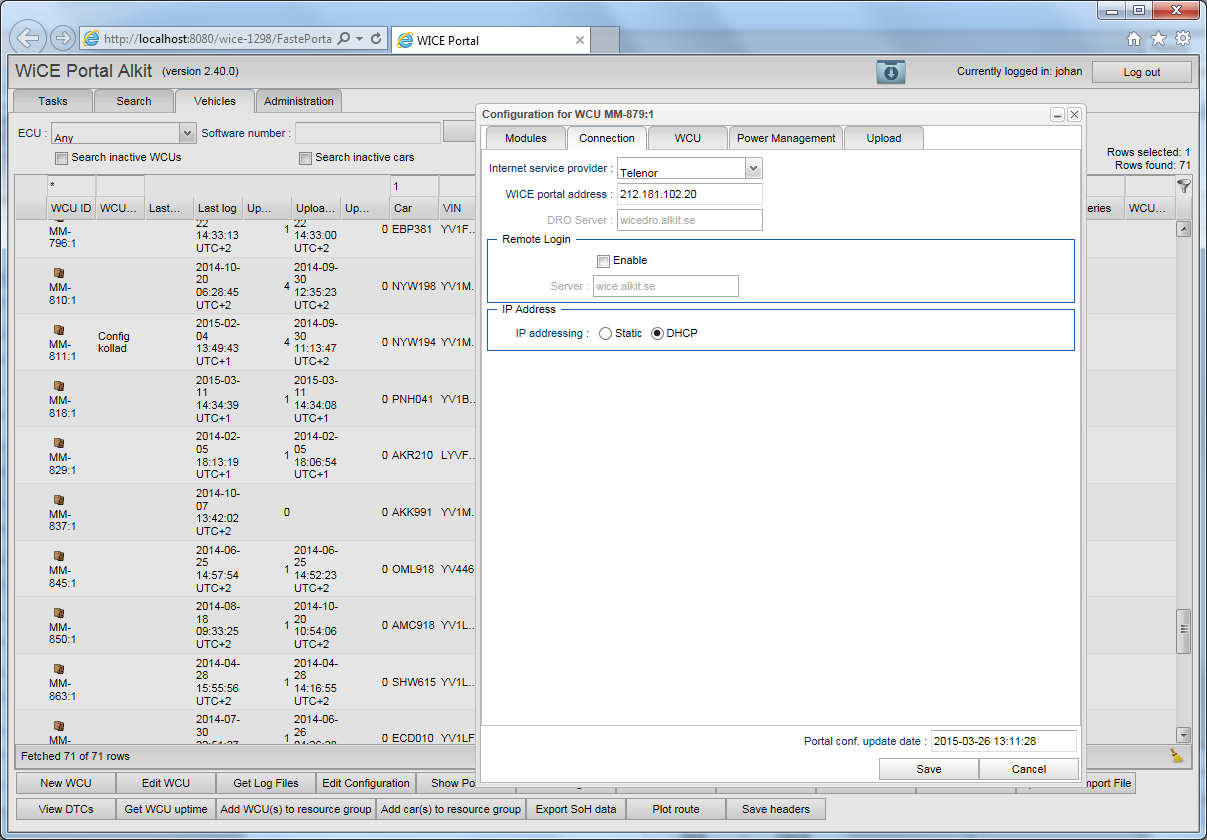Select the Static IP addressing option

pyautogui.click(x=606, y=334)
